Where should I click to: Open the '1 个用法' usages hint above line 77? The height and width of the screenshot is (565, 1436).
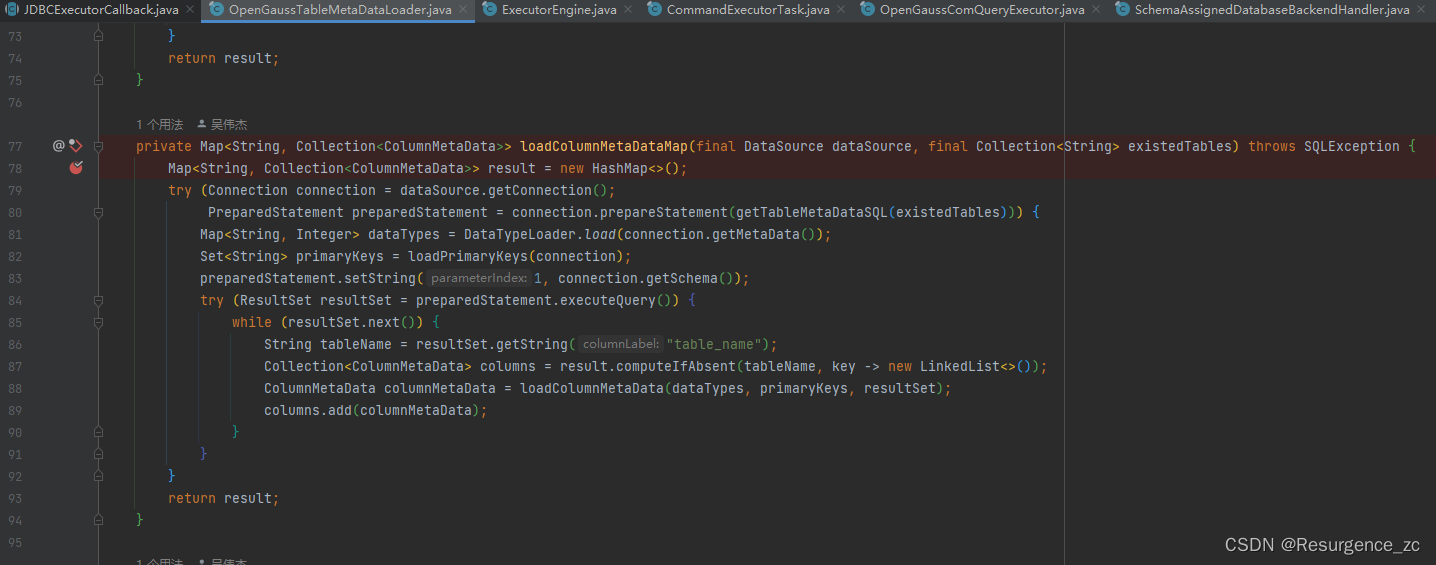click(x=160, y=125)
